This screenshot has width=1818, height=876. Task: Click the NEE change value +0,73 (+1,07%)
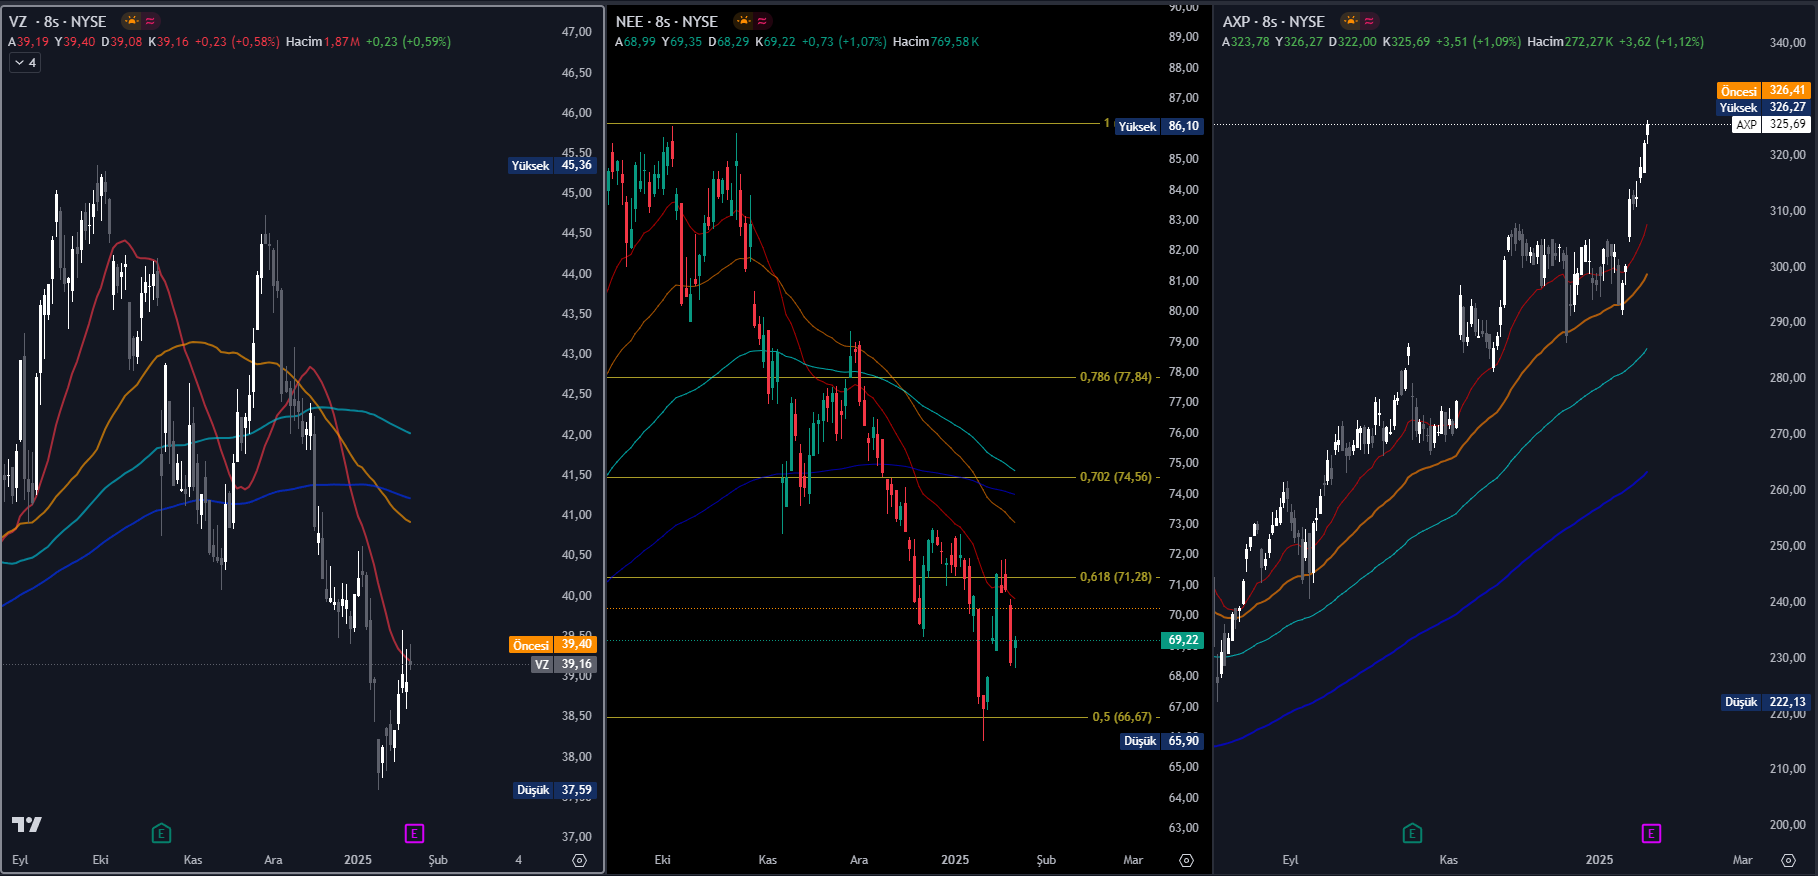tap(844, 42)
